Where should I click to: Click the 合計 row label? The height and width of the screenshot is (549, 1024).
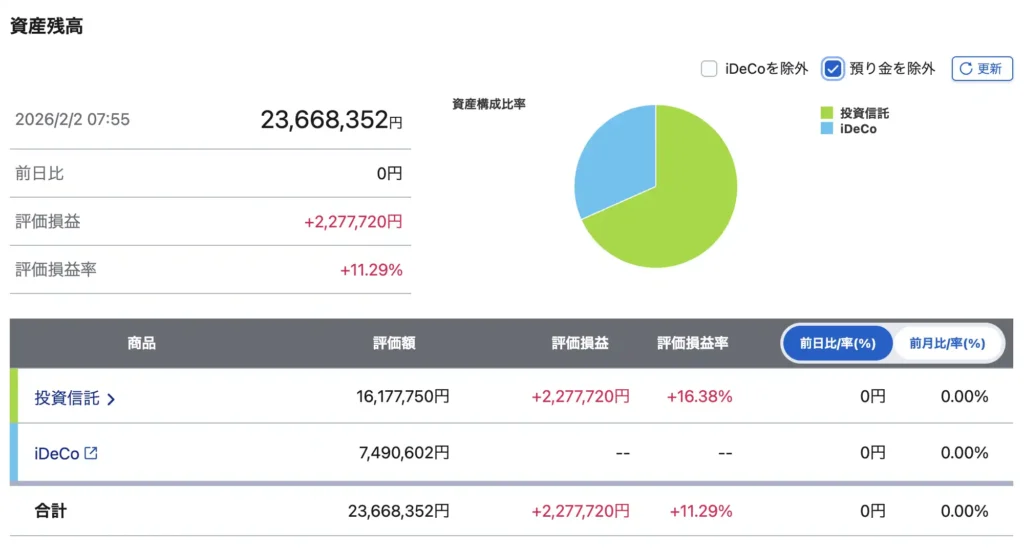(49, 511)
